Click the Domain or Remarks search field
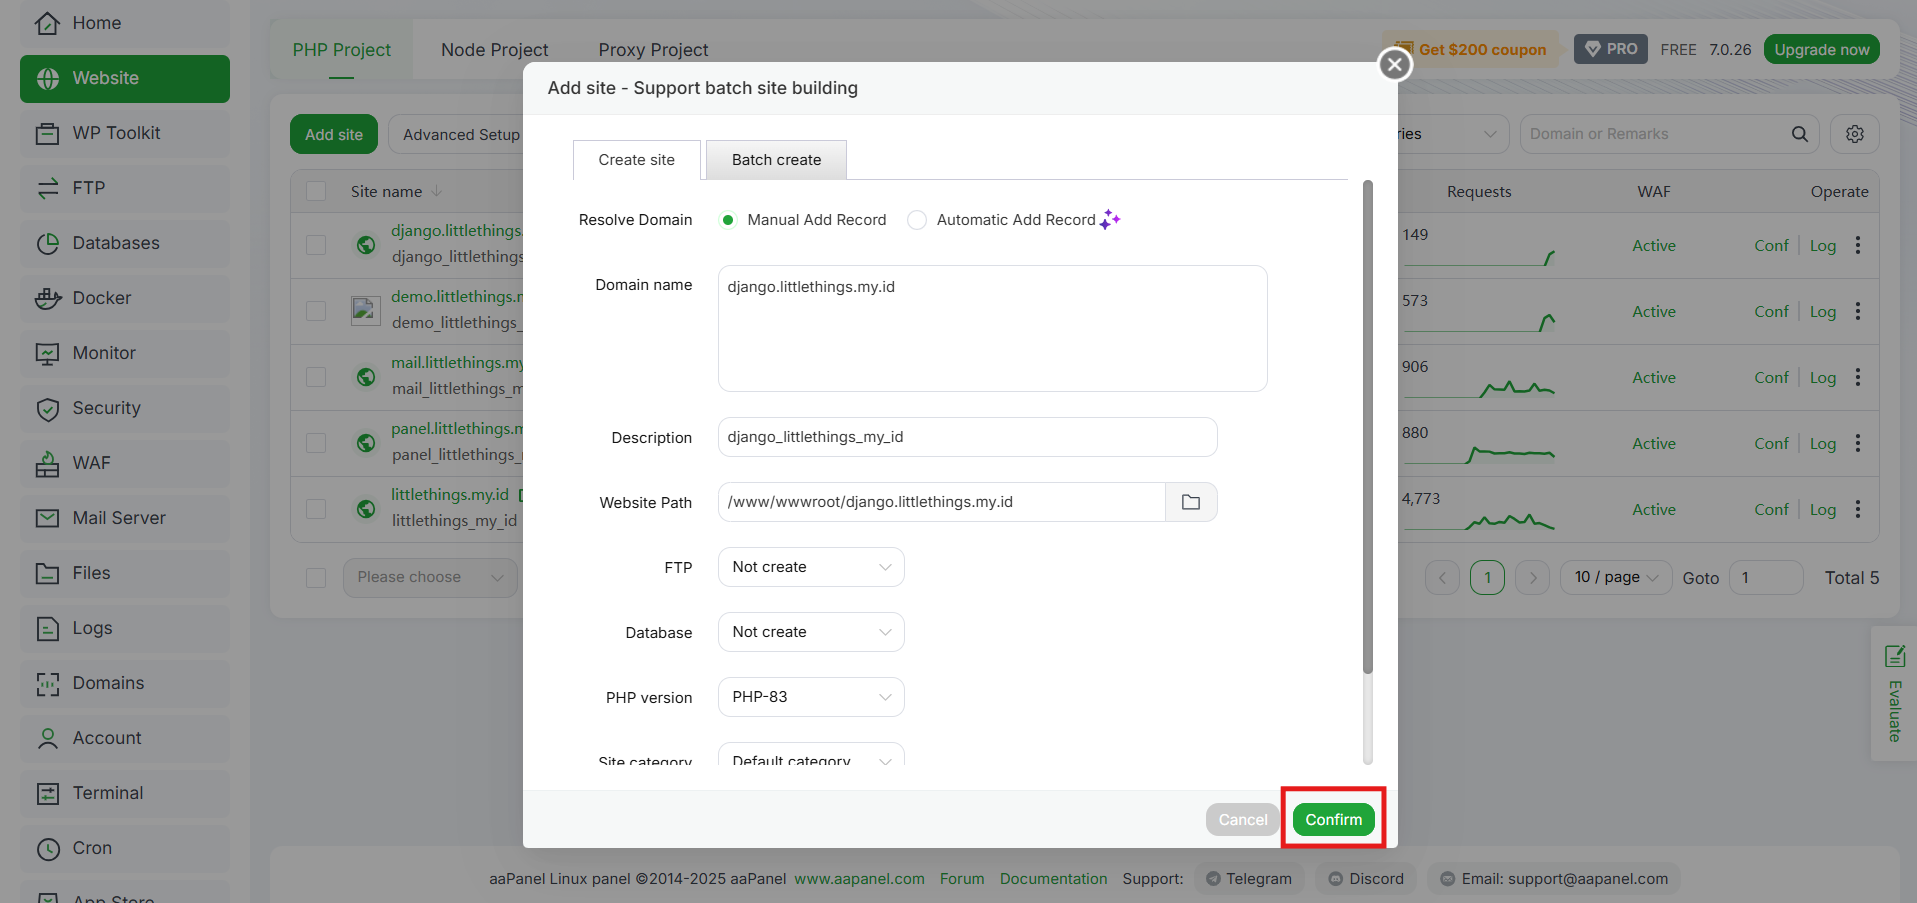The height and width of the screenshot is (903, 1917). 1655,134
